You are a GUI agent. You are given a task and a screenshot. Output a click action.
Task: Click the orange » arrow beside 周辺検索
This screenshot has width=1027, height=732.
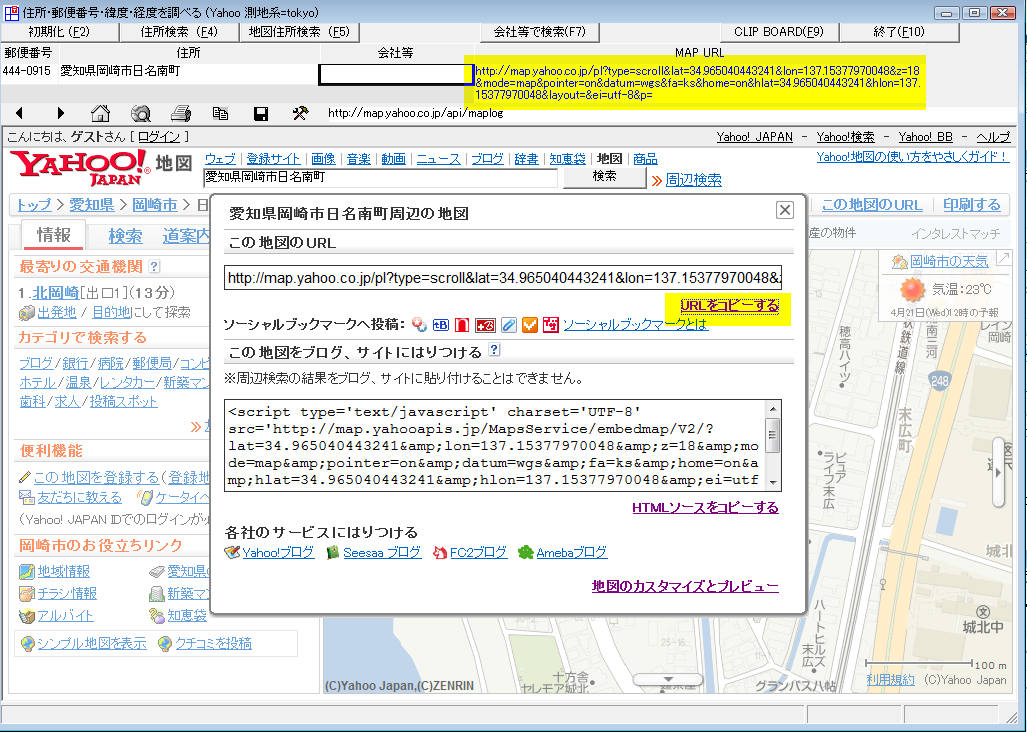[x=657, y=180]
